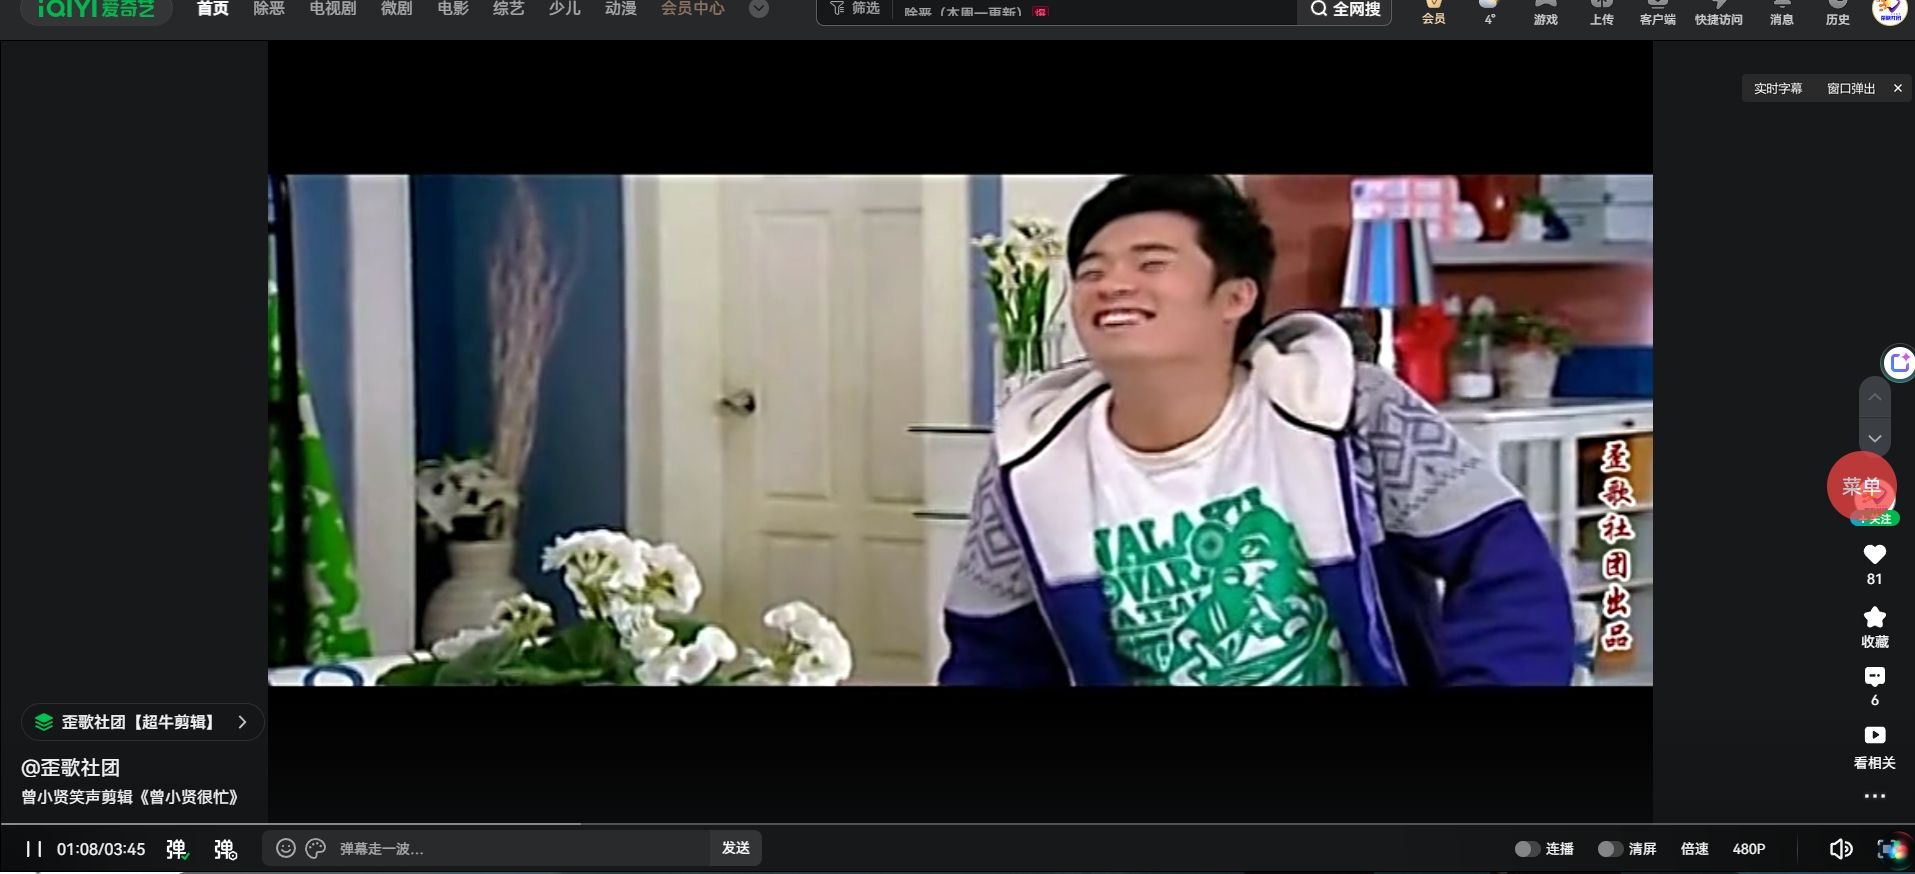This screenshot has height=874, width=1915.
Task: Close the 实时字幕 floating toolbar
Action: click(1898, 89)
